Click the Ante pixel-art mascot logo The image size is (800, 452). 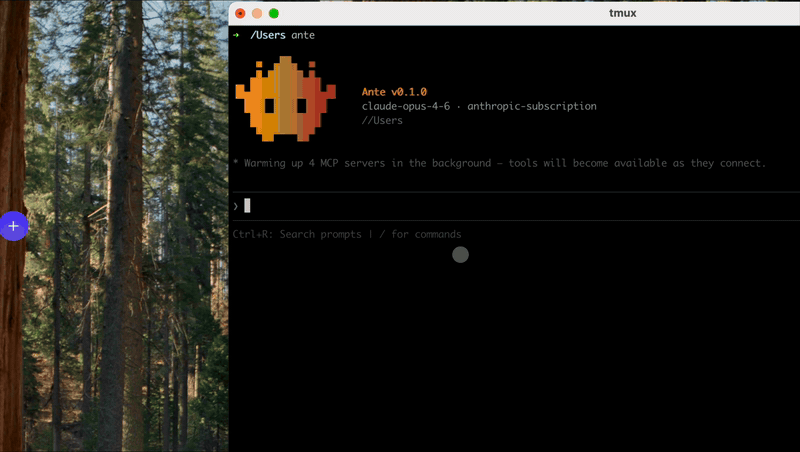point(285,99)
